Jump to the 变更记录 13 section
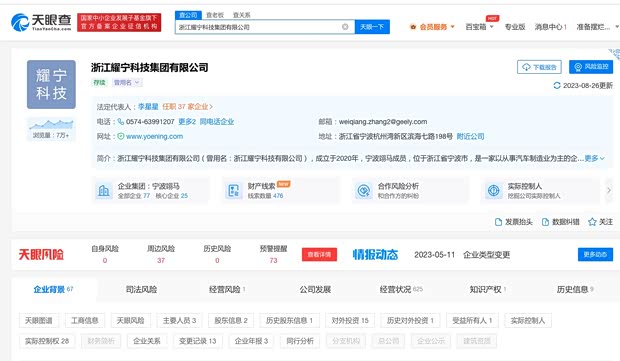 pyautogui.click(x=198, y=341)
